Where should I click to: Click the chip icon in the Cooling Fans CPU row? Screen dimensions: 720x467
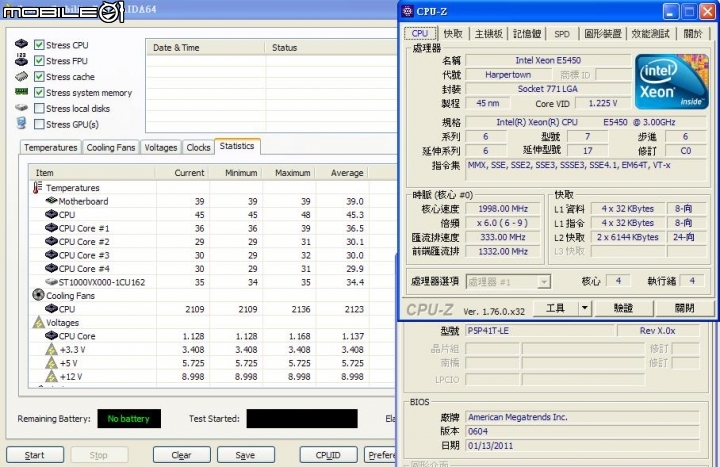(x=51, y=309)
